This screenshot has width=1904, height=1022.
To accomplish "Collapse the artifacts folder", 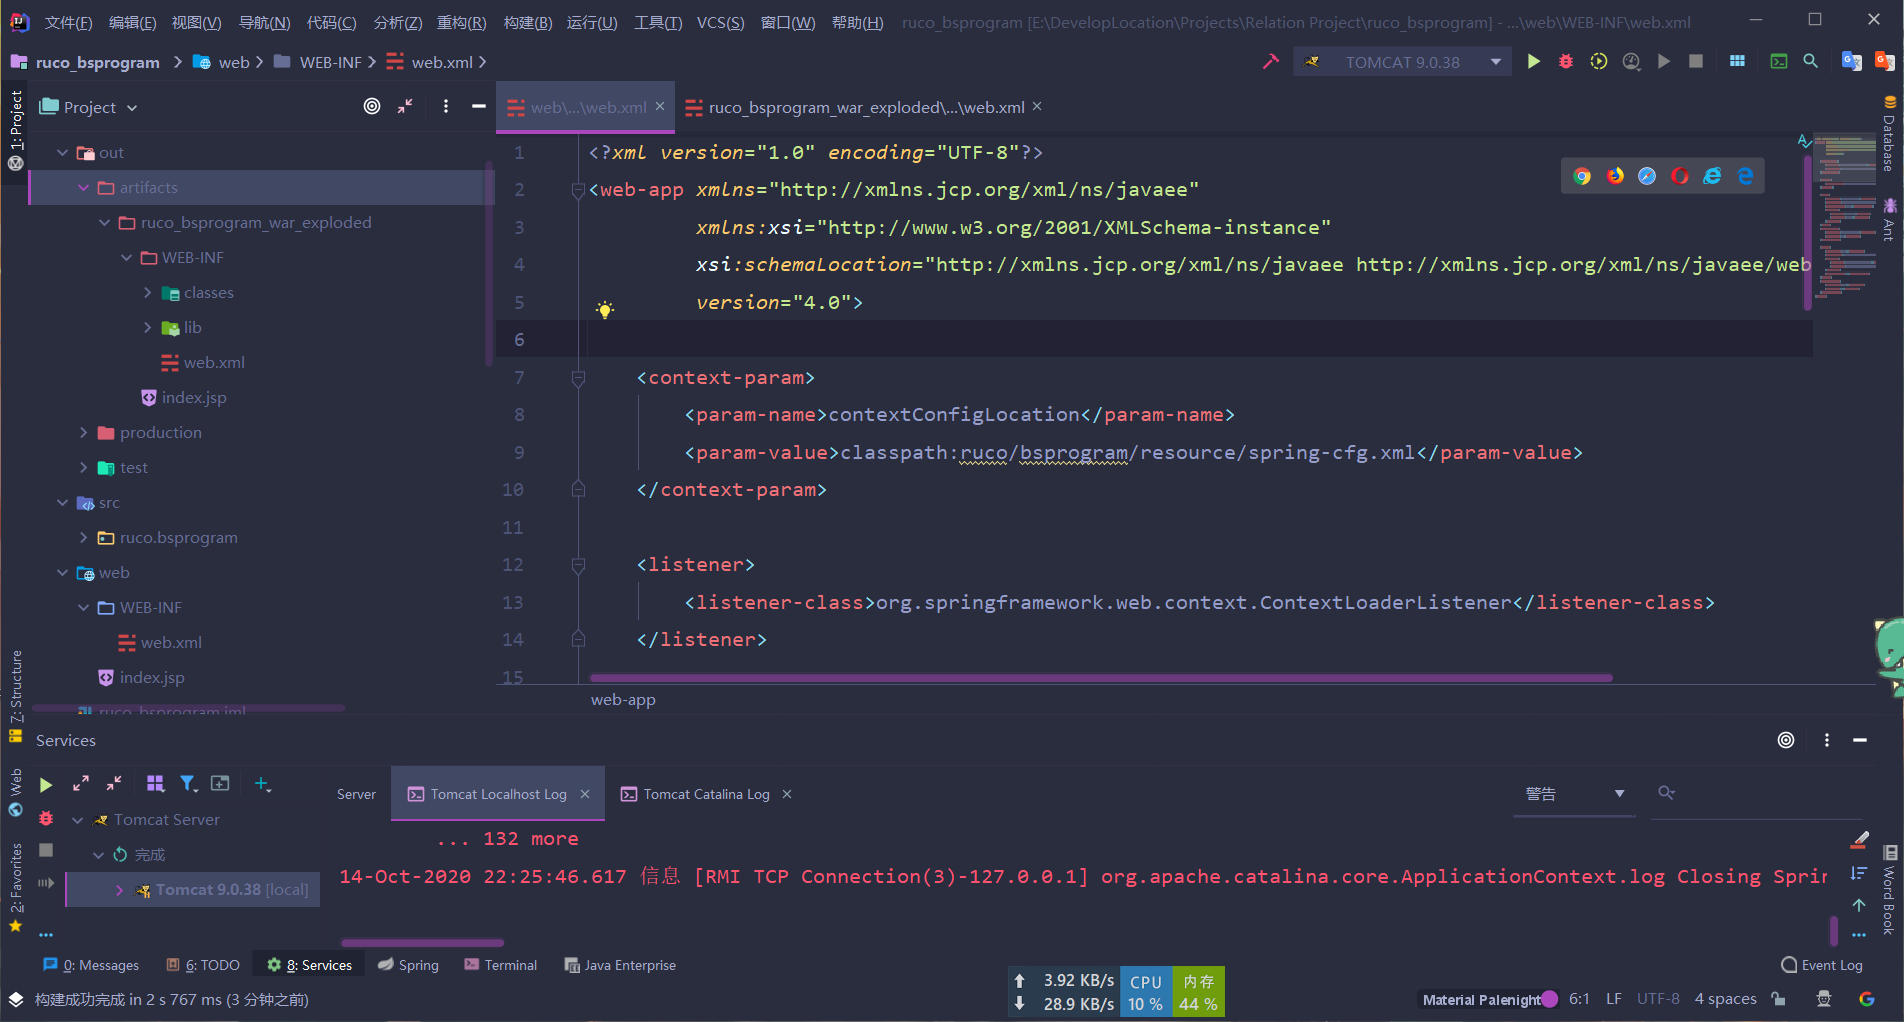I will point(84,187).
